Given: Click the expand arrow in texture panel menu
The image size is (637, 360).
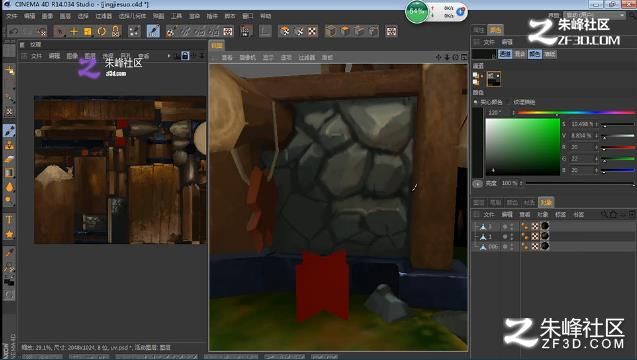Looking at the screenshot, I should [x=169, y=56].
